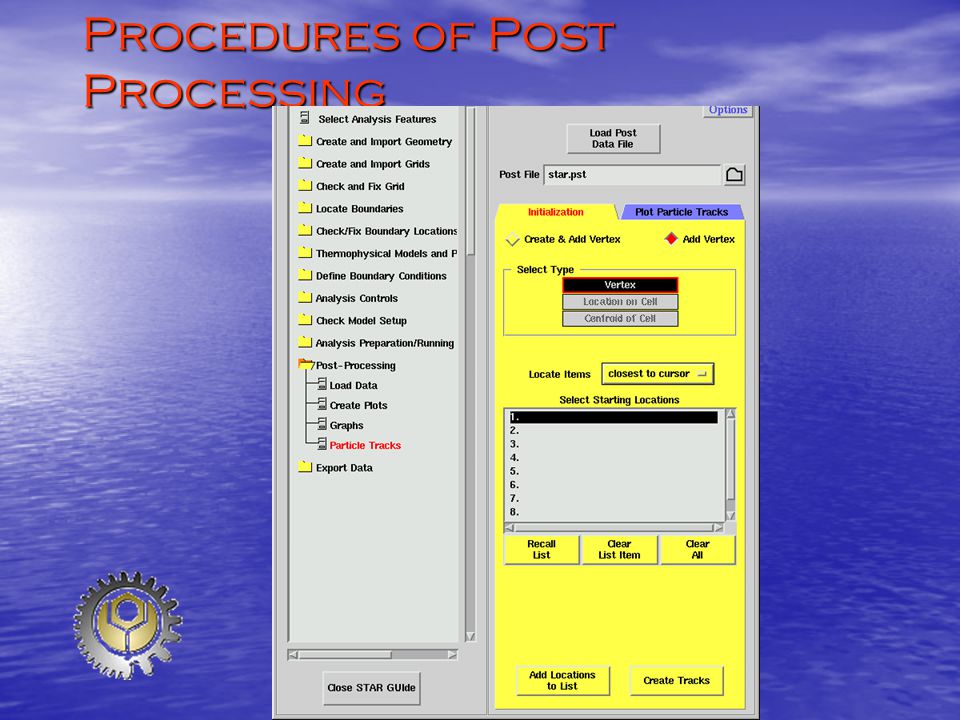Select starting location row 5
The height and width of the screenshot is (720, 960).
pos(613,471)
